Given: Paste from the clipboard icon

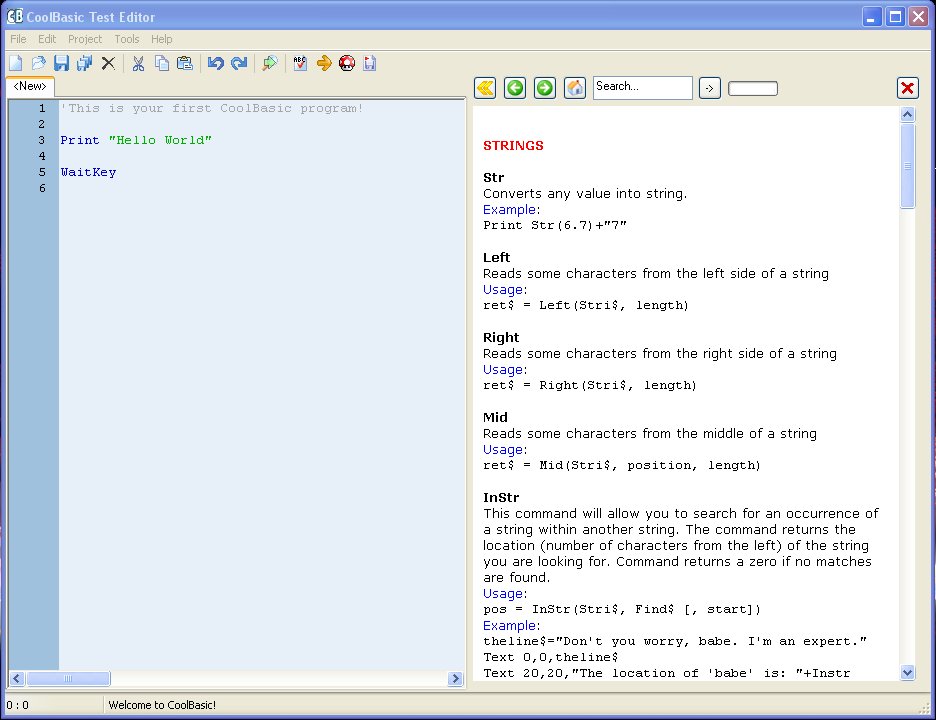Looking at the screenshot, I should point(185,63).
